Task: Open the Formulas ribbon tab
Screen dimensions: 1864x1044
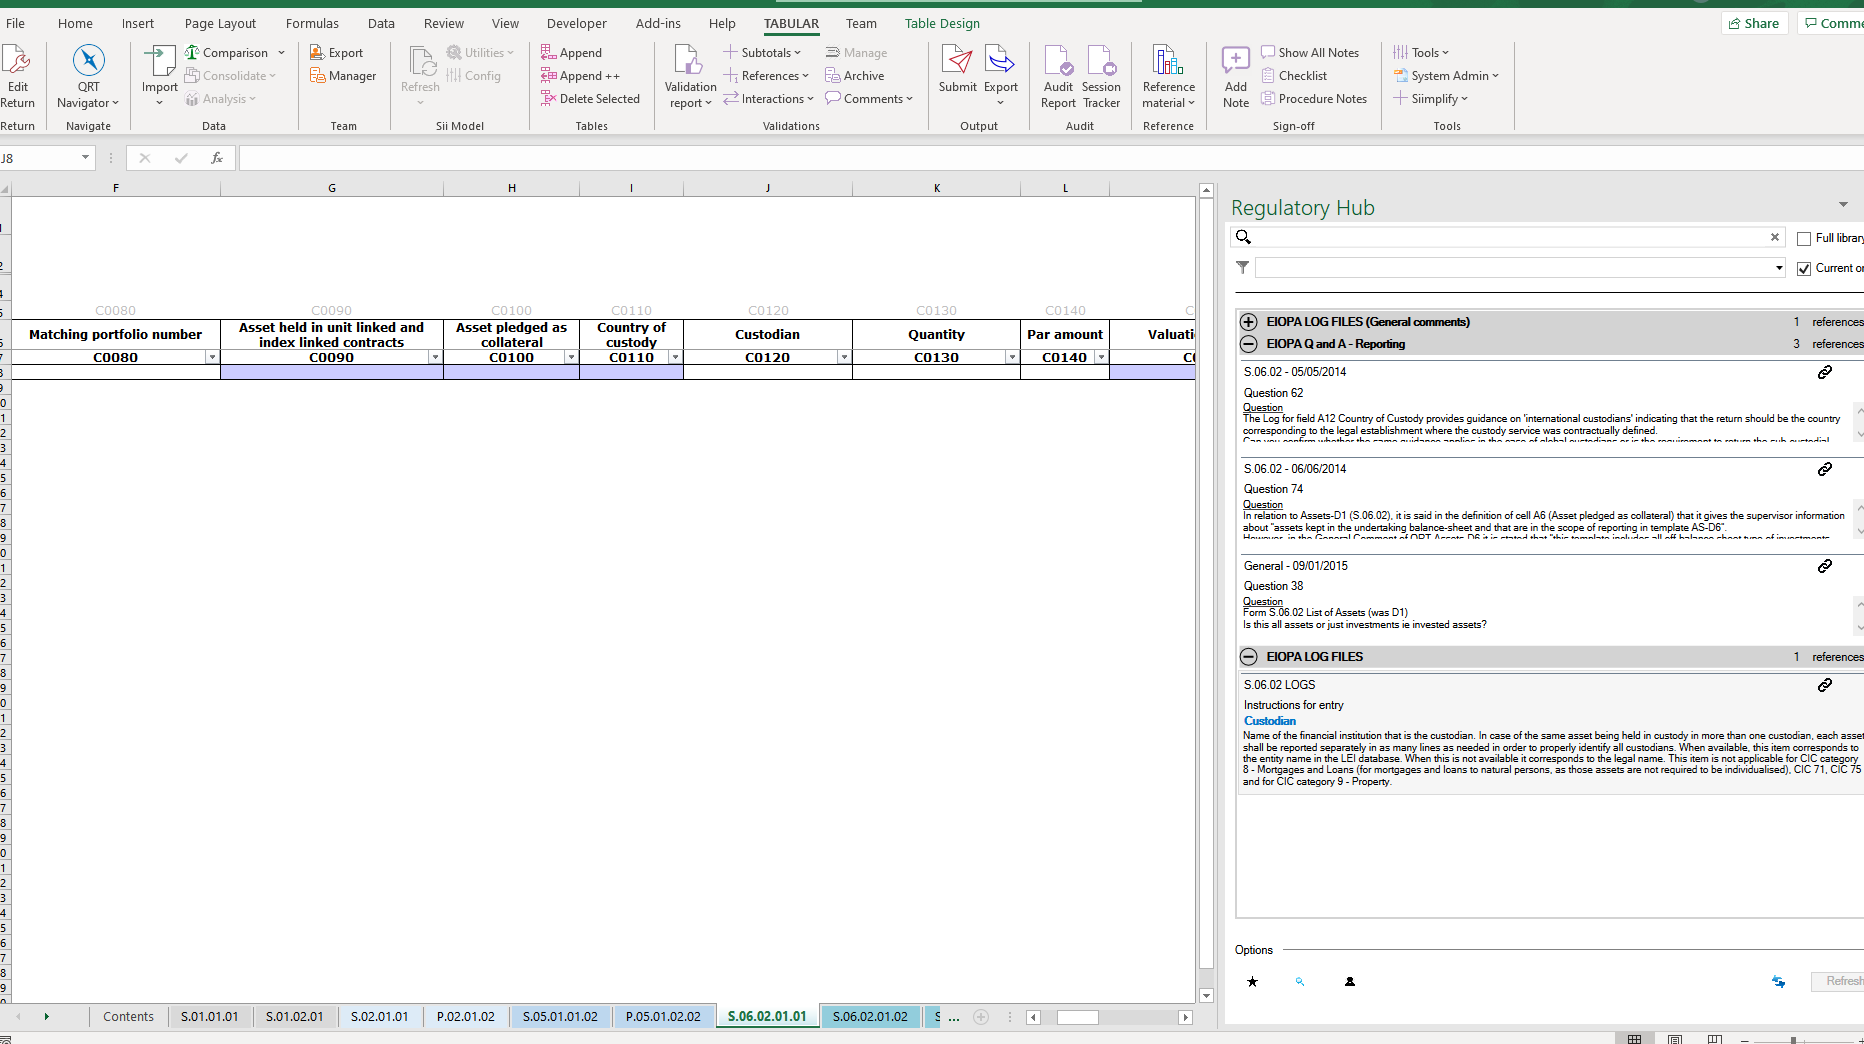Action: pos(312,23)
